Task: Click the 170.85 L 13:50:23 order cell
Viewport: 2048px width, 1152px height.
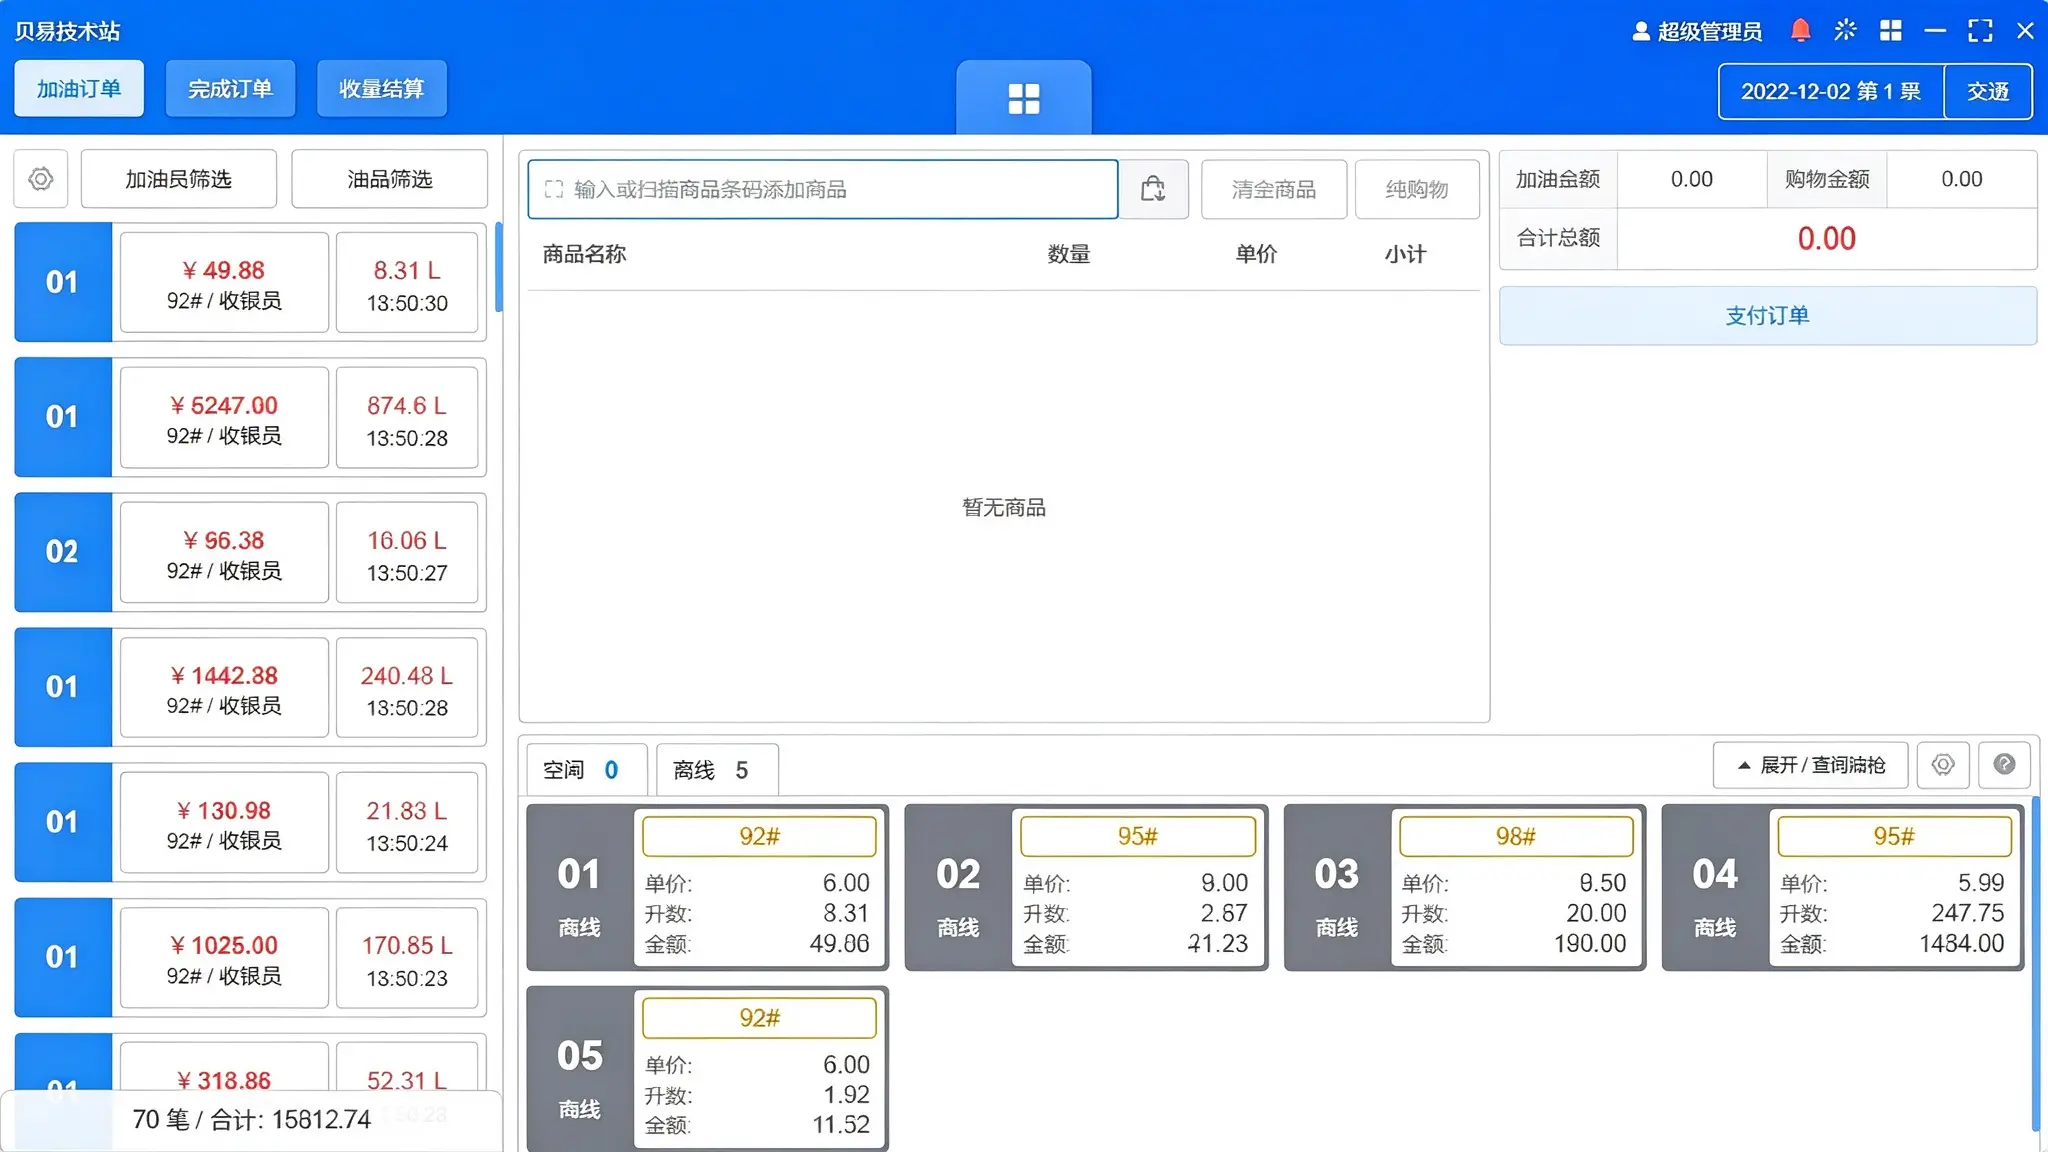Action: pyautogui.click(x=407, y=958)
